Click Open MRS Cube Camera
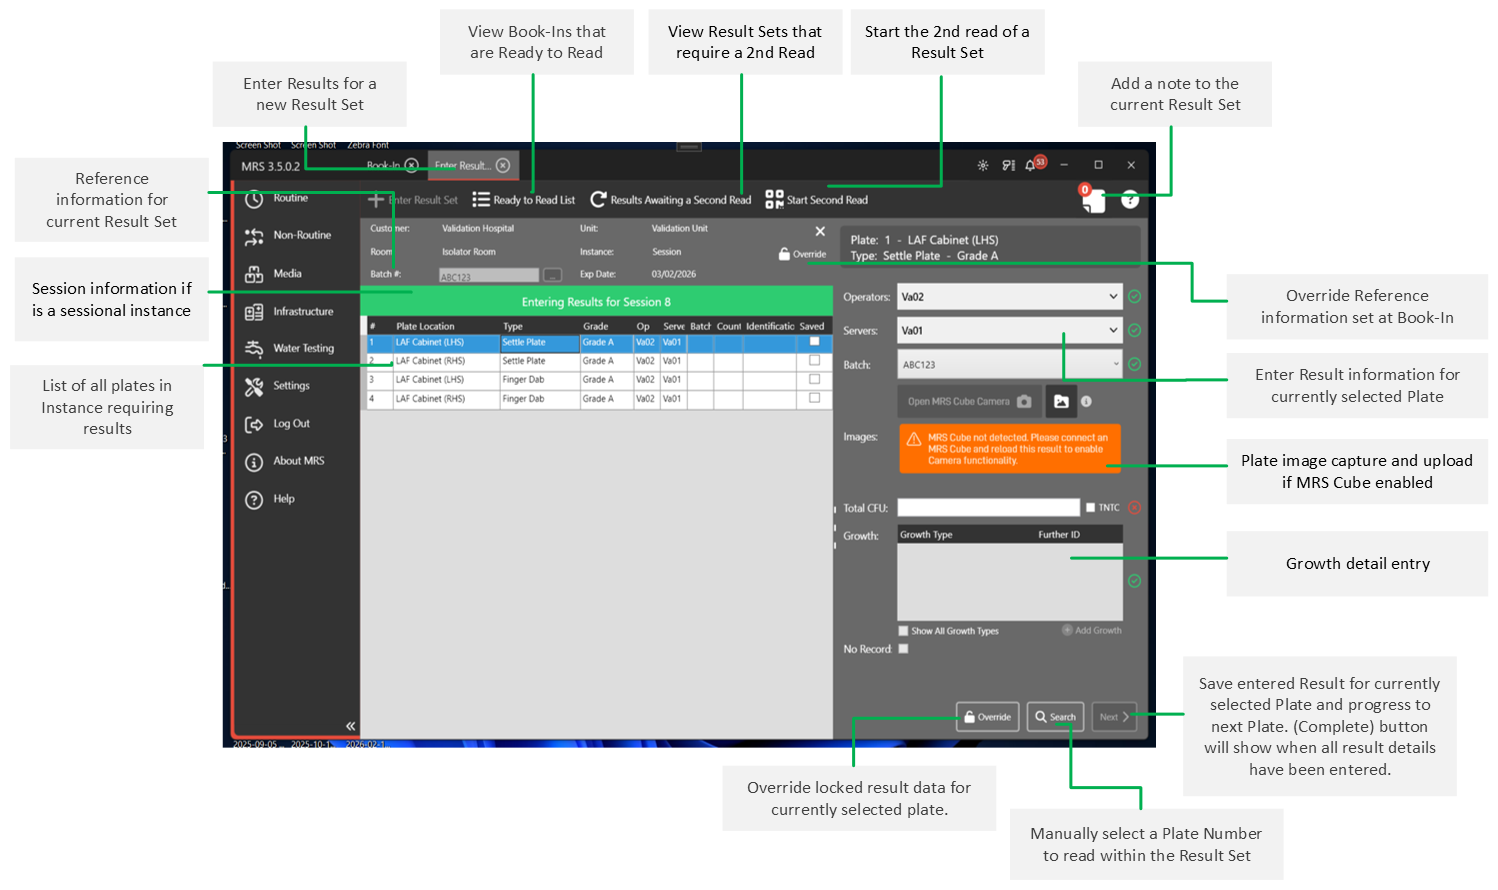Image resolution: width=1498 pixels, height=890 pixels. point(968,402)
